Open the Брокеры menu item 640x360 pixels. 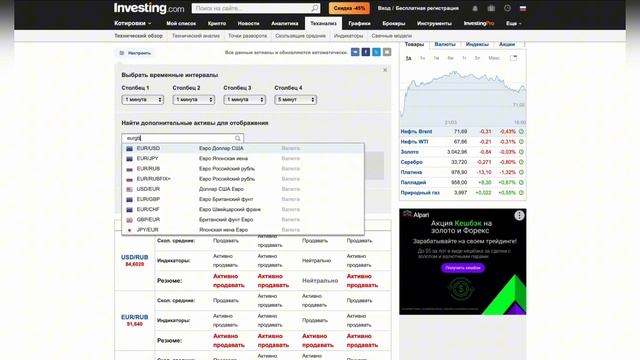394,23
